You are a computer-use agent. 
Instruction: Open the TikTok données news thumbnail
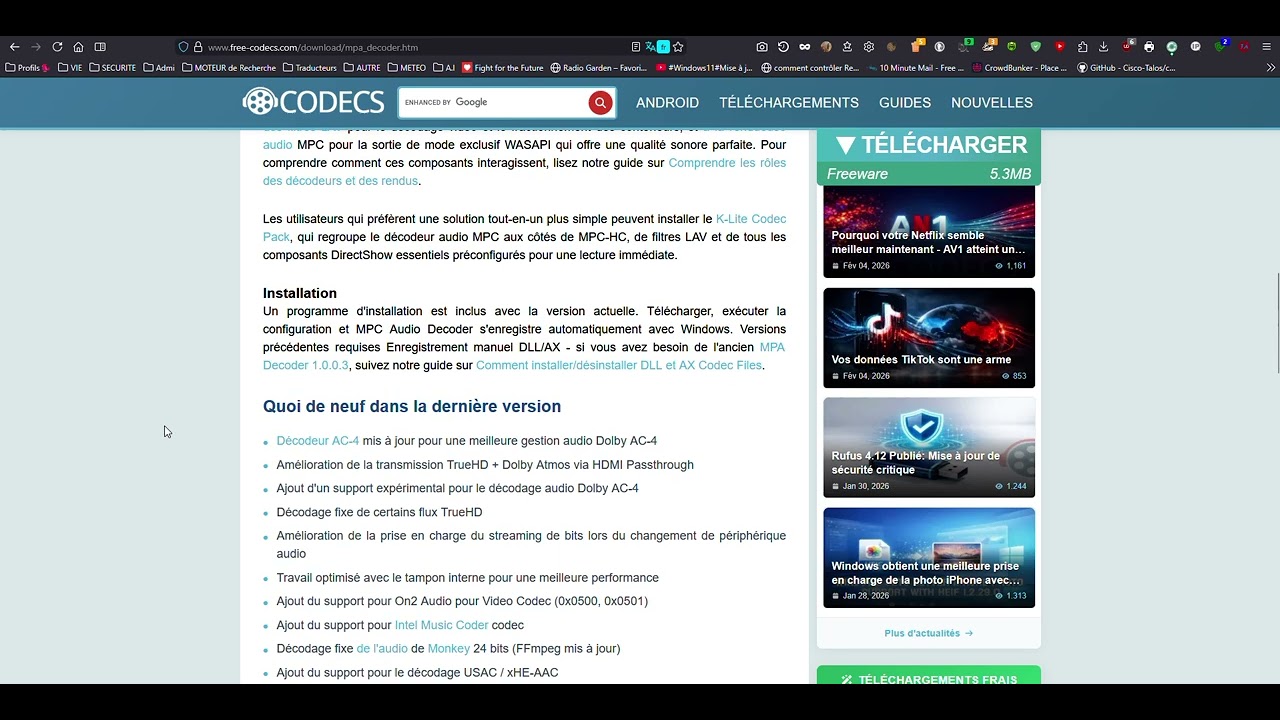point(929,338)
